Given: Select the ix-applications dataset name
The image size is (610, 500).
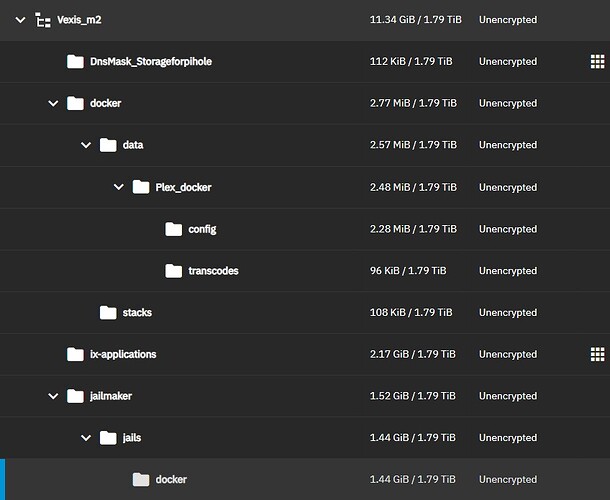Looking at the screenshot, I should click(123, 354).
